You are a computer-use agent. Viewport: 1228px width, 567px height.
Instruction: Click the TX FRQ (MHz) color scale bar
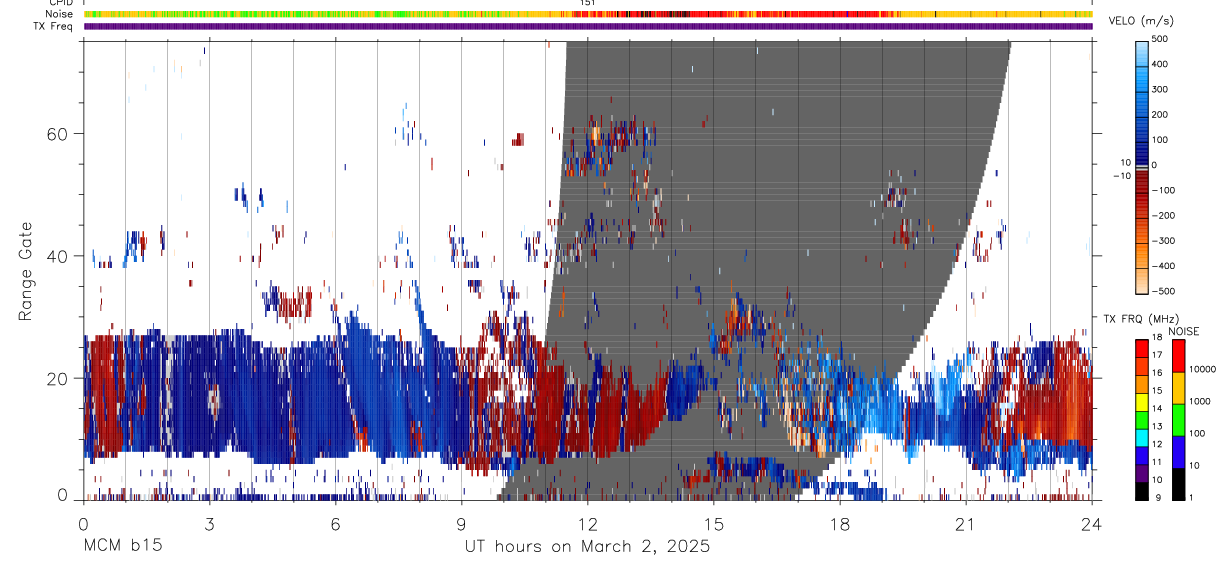pos(1141,419)
